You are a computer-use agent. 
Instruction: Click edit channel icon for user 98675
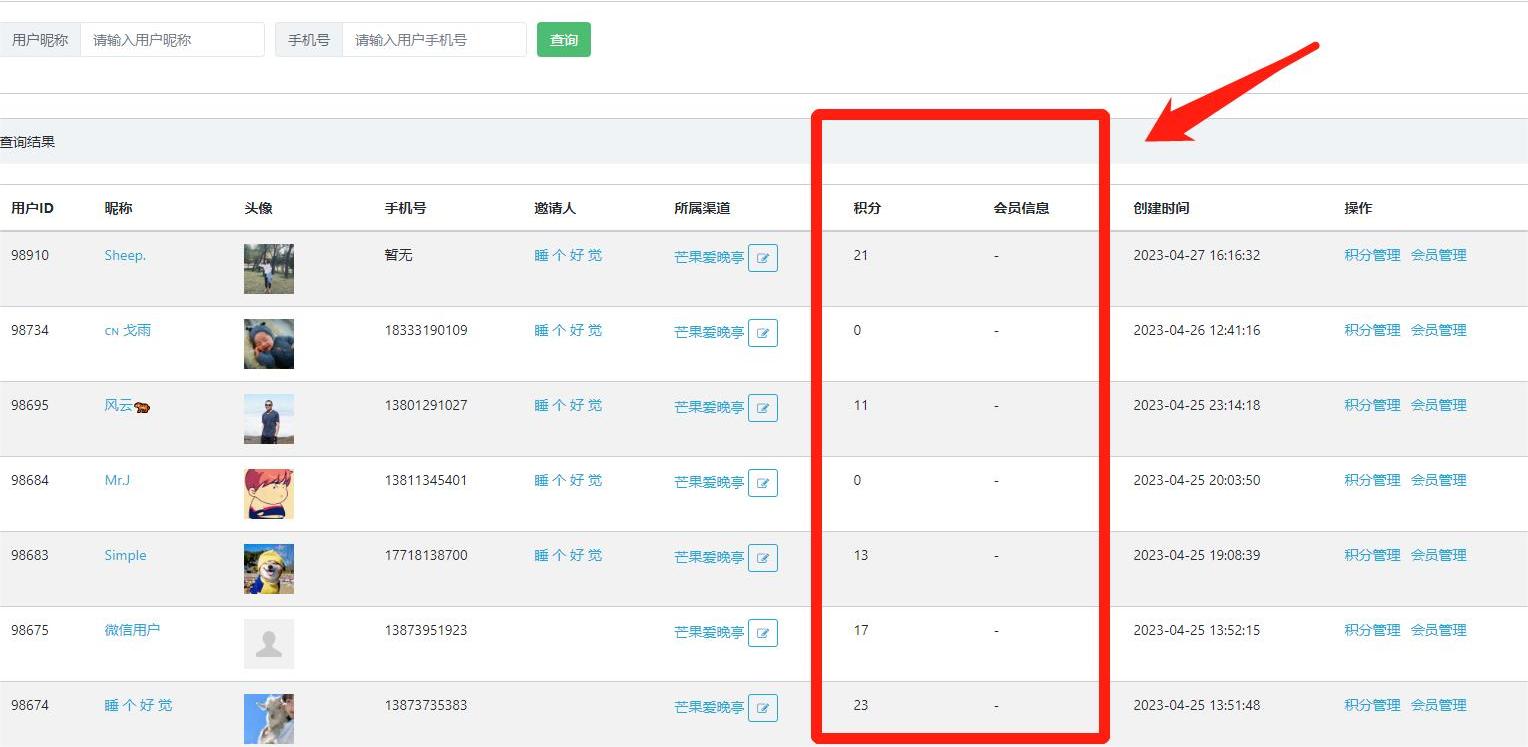click(x=763, y=633)
